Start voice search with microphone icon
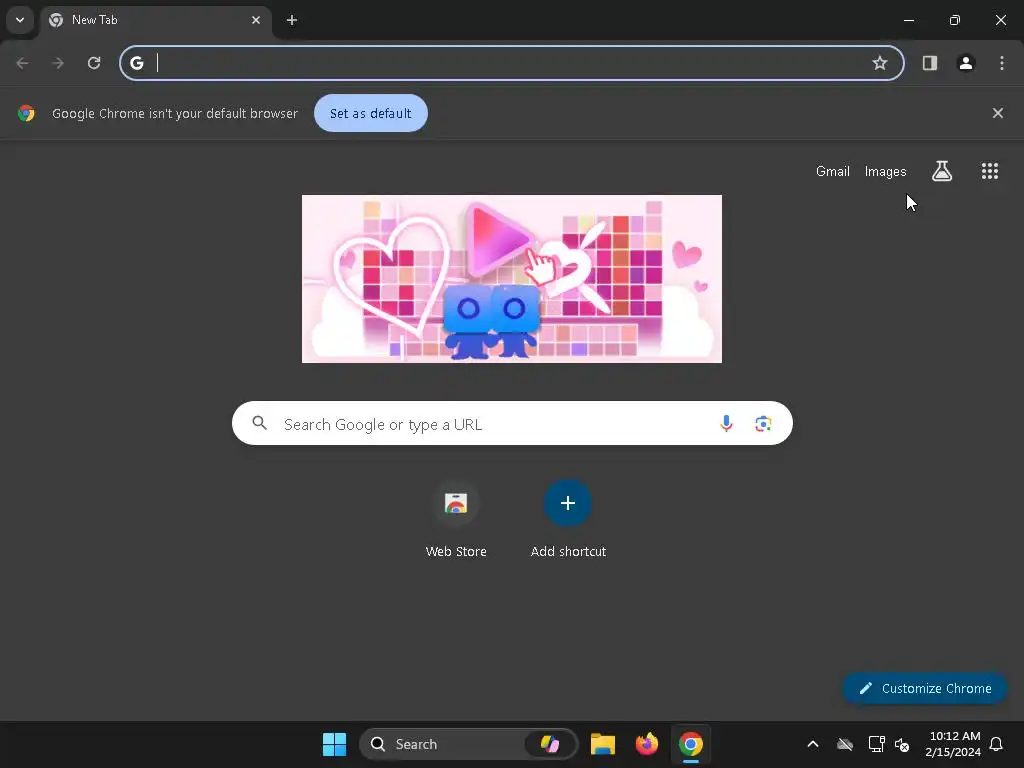1024x768 pixels. pos(726,423)
